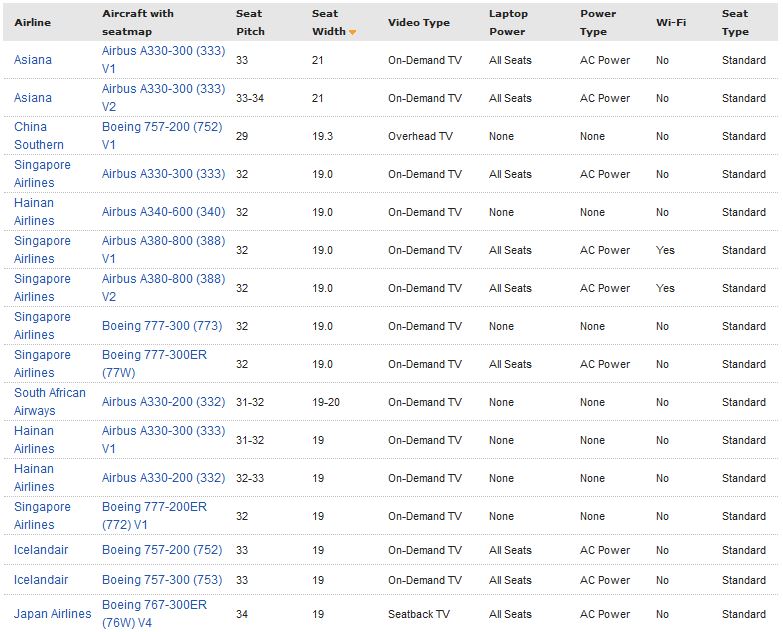Select Overhead TV video type cell
783x632 pixels.
pyautogui.click(x=420, y=136)
